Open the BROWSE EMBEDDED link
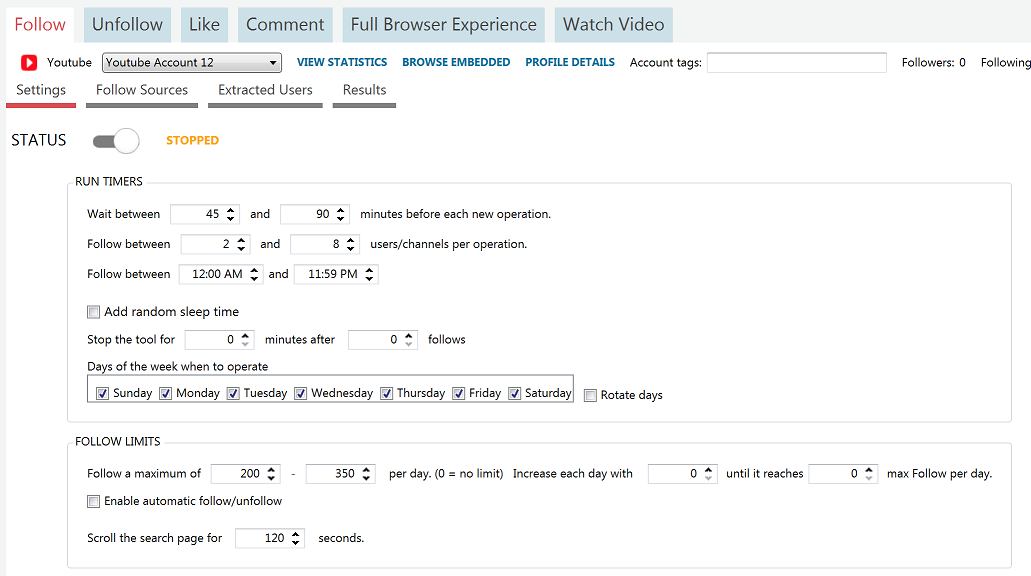 tap(456, 62)
